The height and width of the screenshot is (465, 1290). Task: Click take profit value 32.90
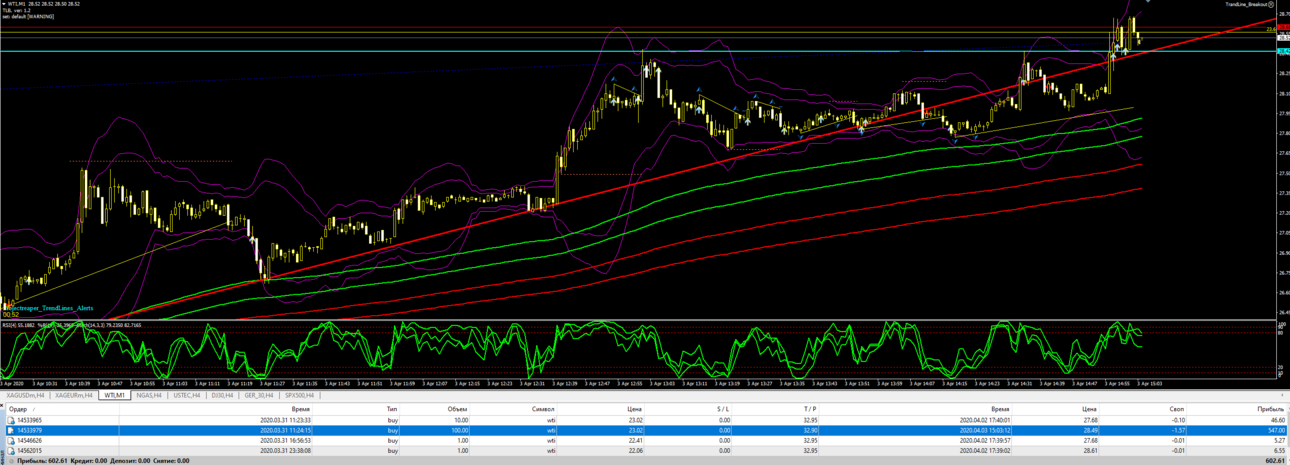click(810, 431)
